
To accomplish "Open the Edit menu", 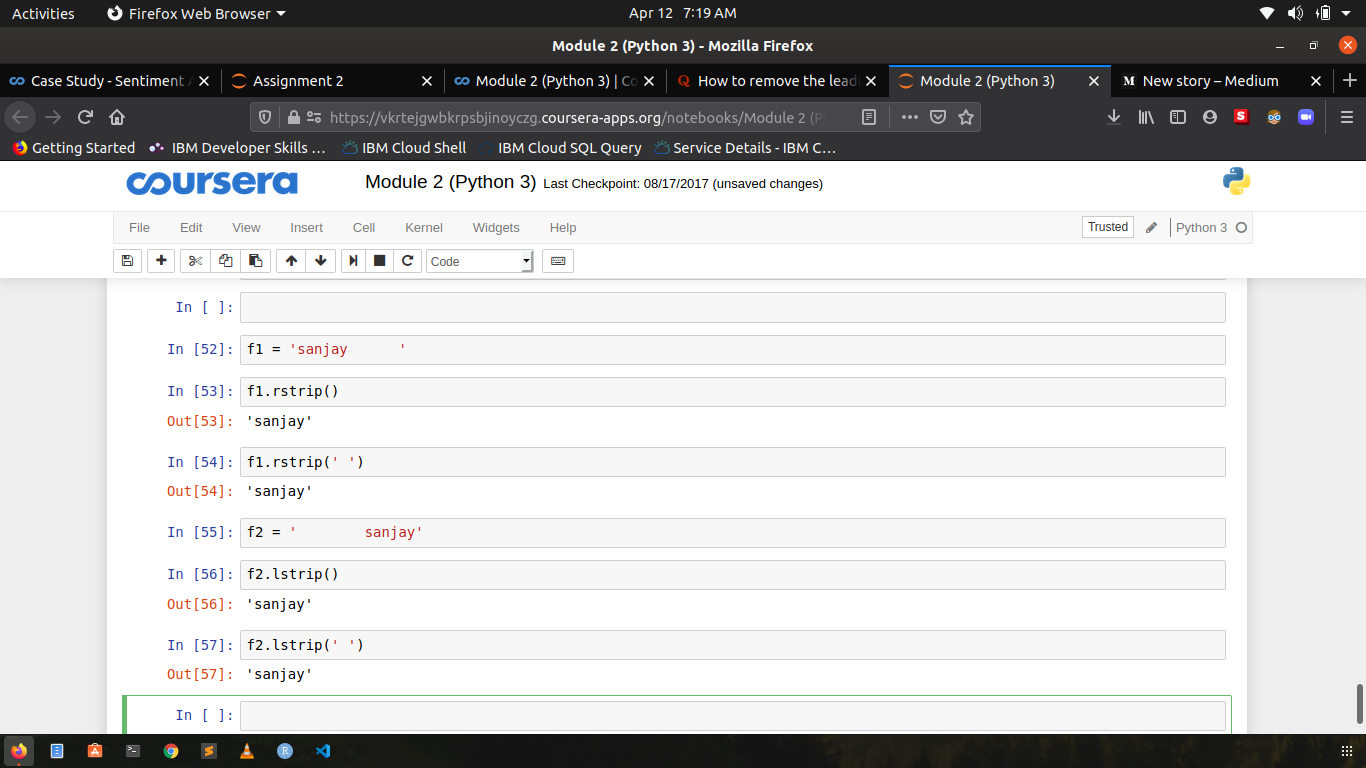I will coord(191,228).
